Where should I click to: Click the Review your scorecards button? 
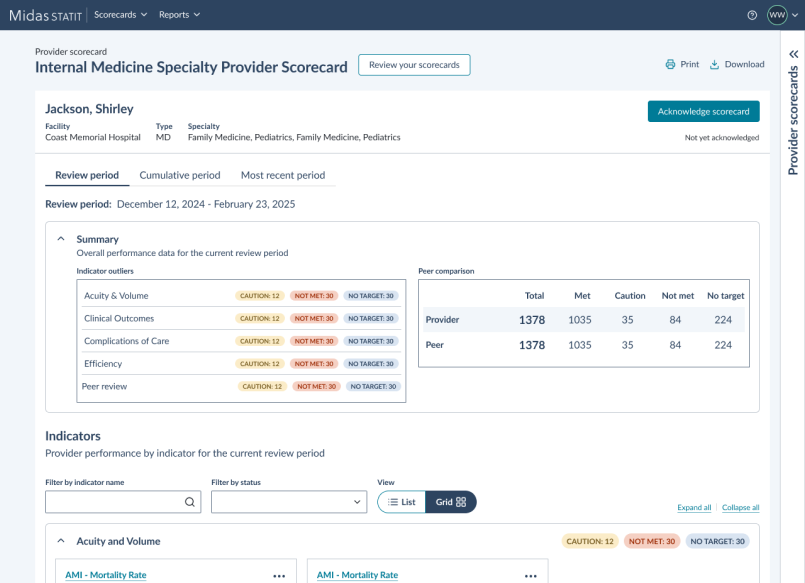point(414,65)
